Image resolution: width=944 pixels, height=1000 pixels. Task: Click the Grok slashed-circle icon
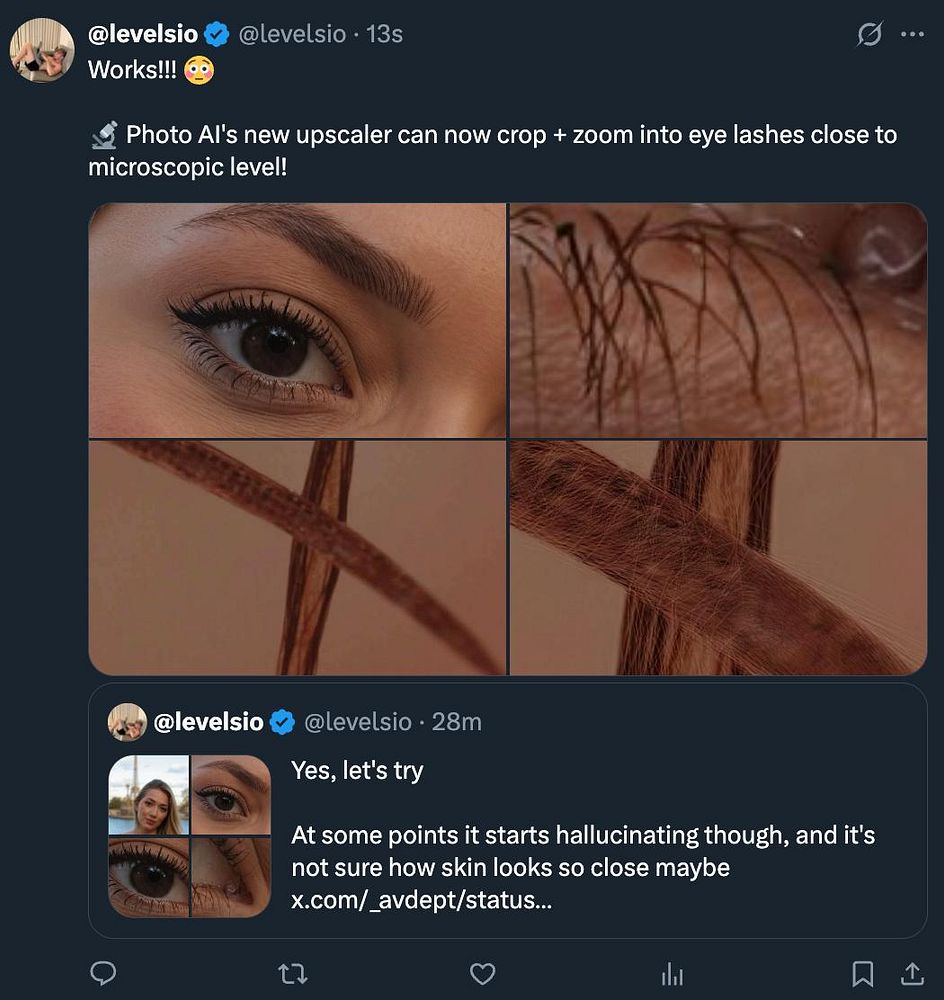coord(870,34)
